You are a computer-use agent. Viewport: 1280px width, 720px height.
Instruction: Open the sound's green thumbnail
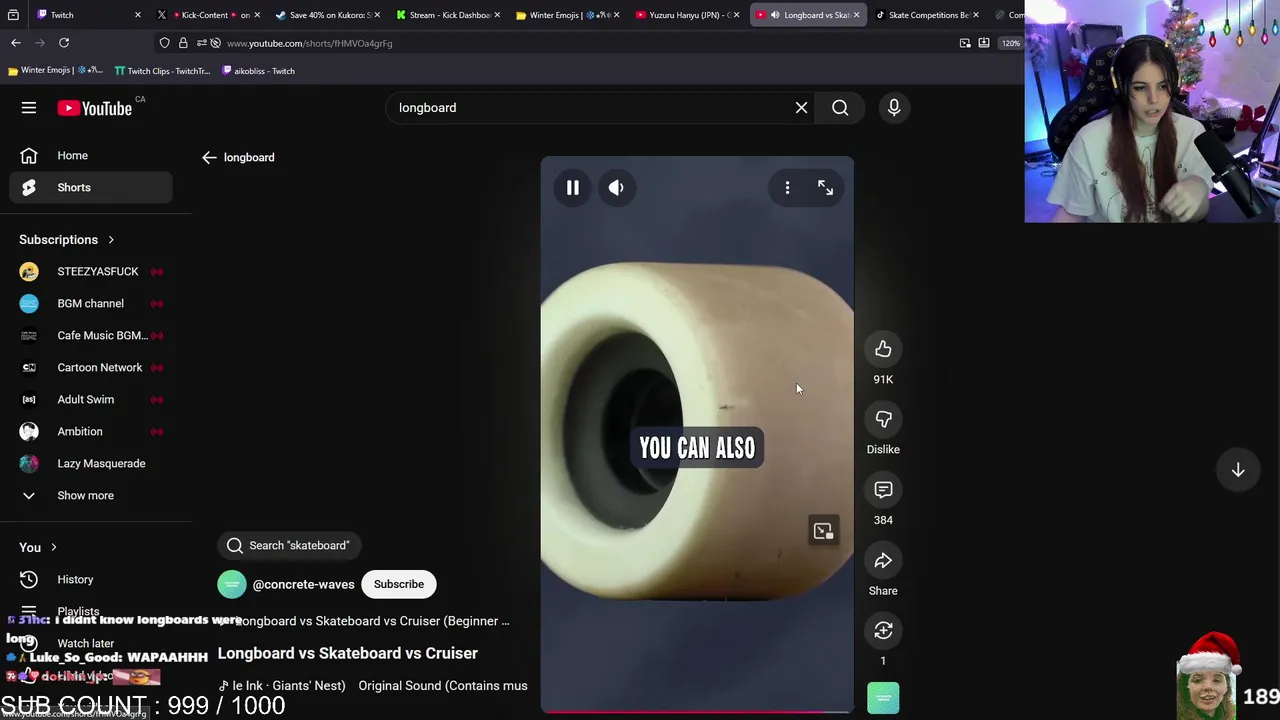(883, 698)
